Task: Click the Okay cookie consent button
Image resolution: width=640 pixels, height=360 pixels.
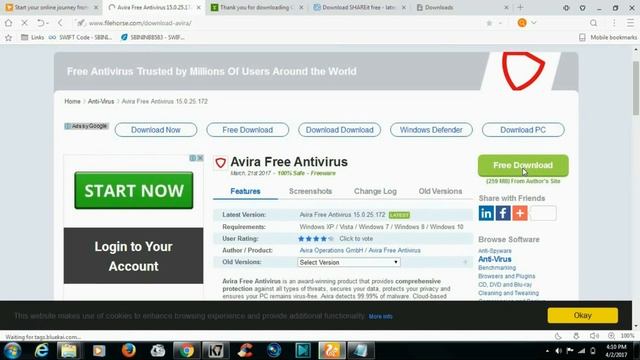Action: [582, 316]
